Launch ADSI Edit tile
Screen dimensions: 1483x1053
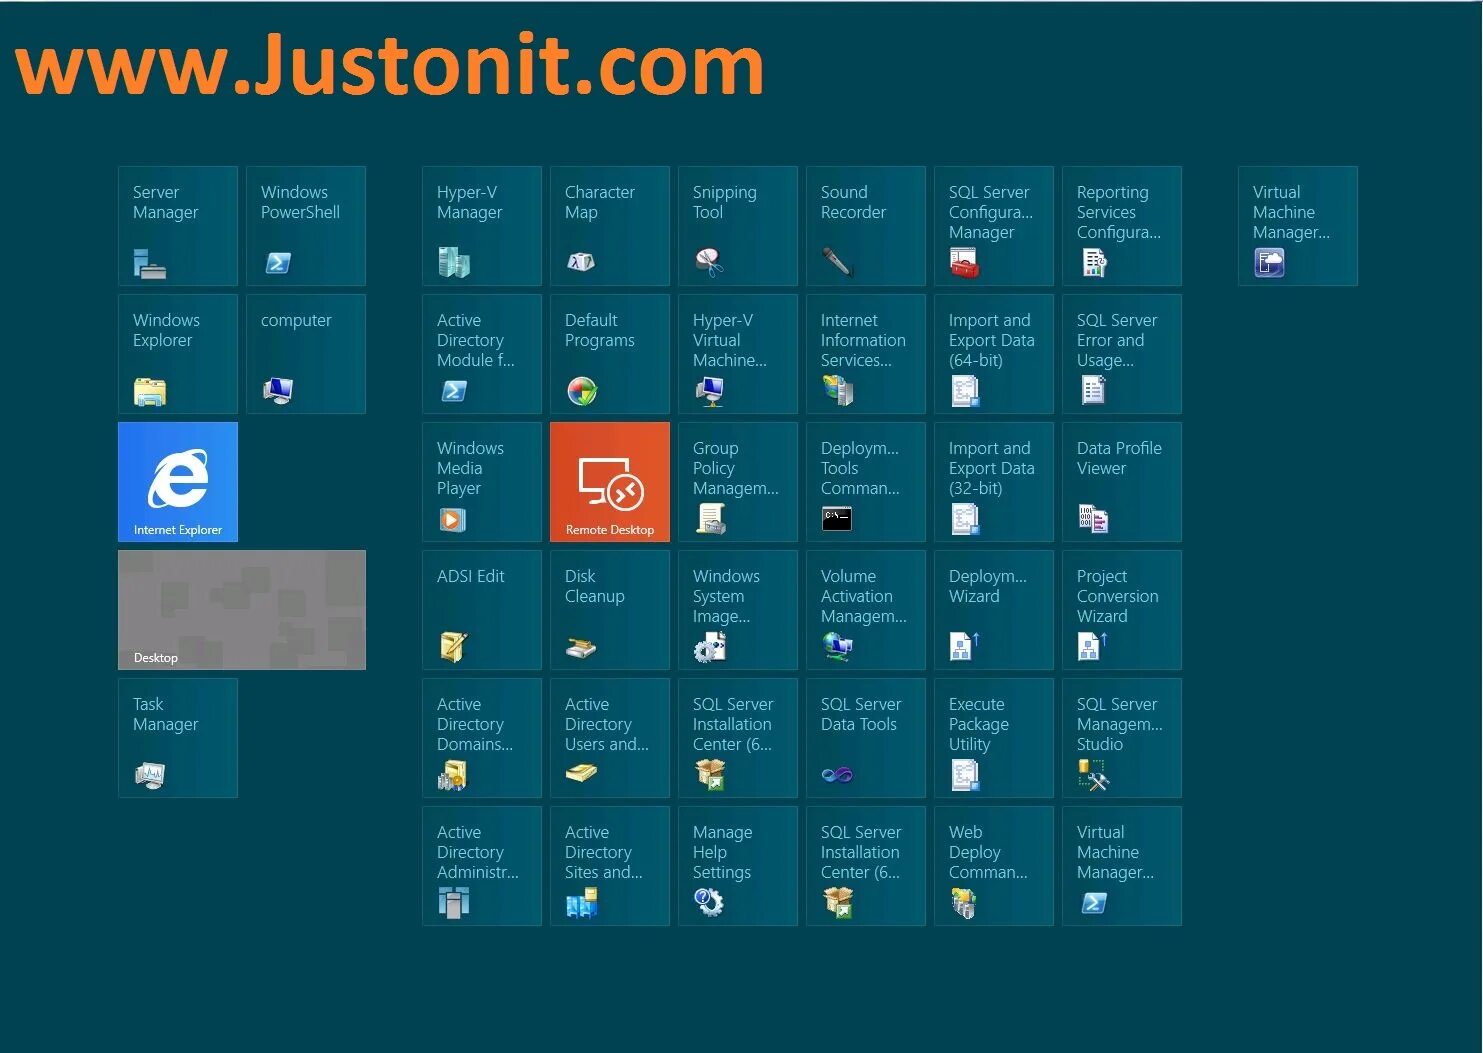point(482,610)
